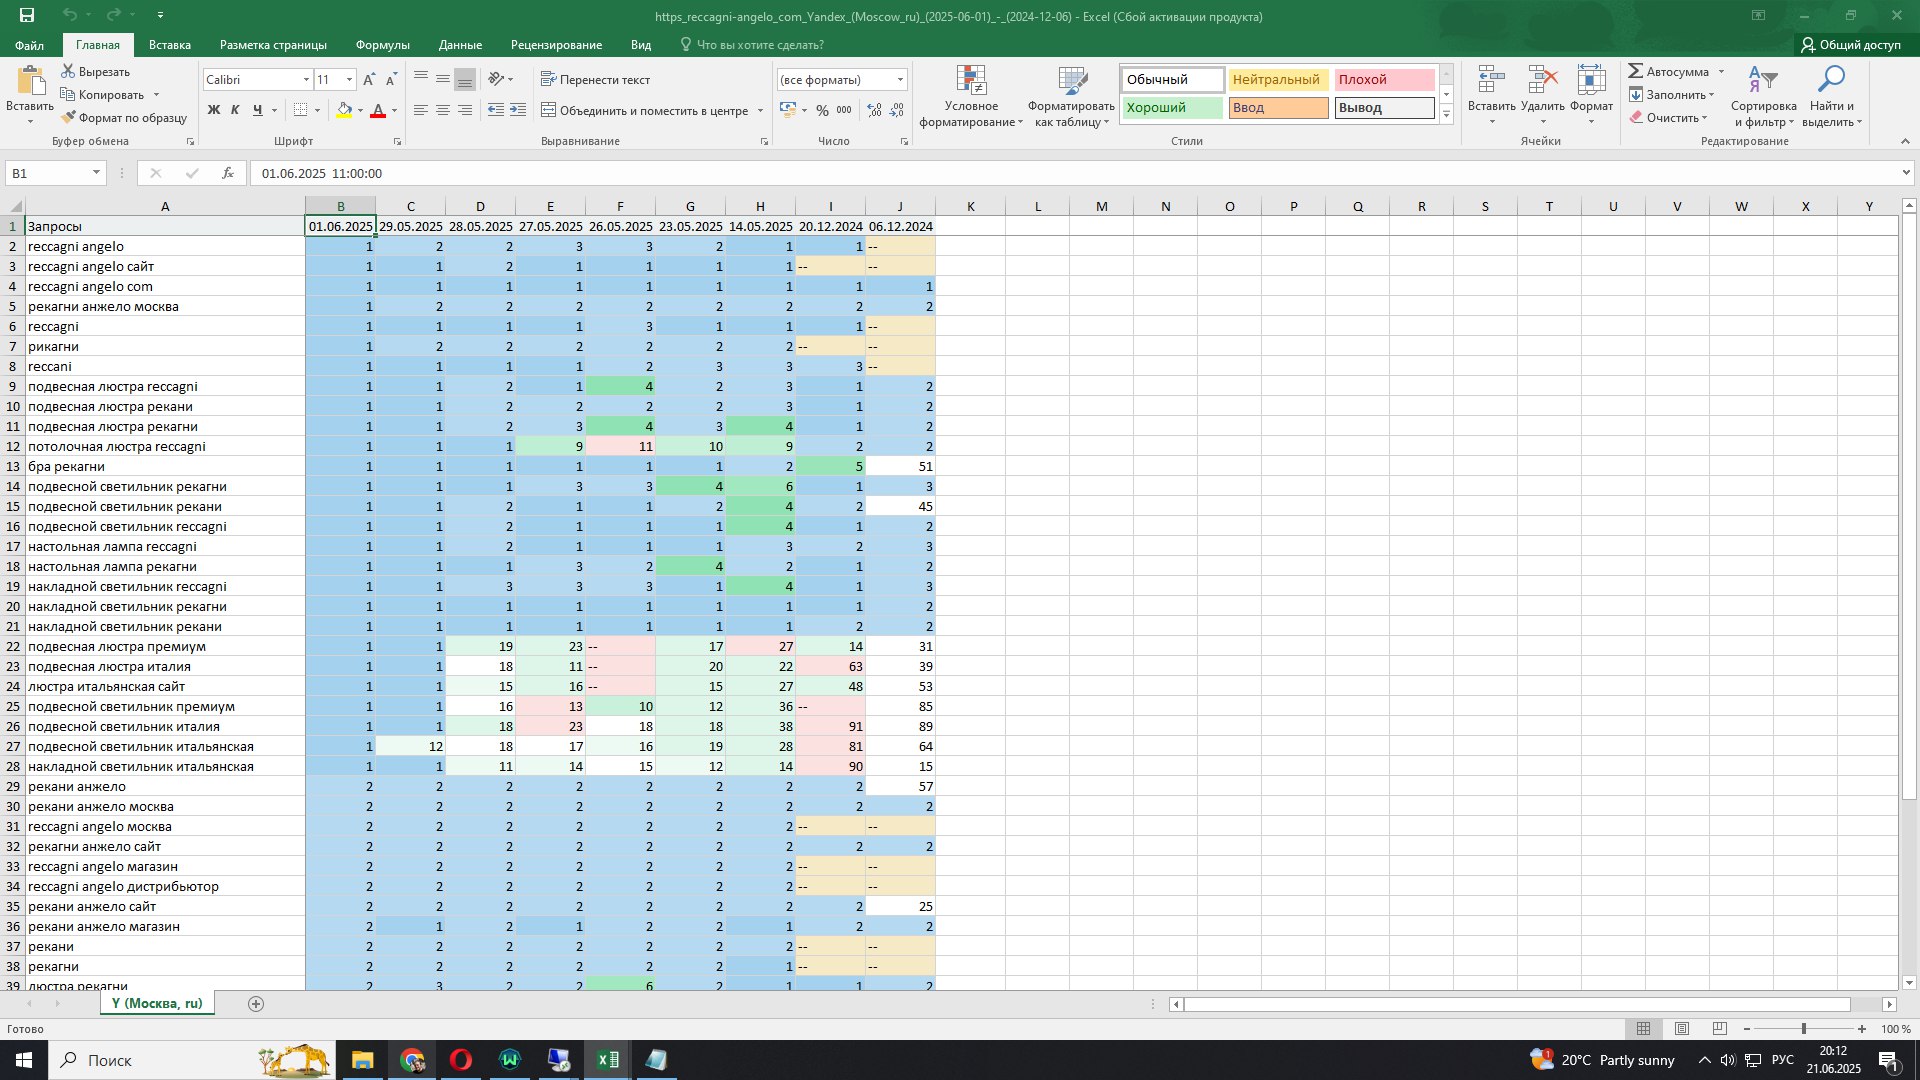
Task: Open AutoSum (Автосумма) dropdown arrow
Action: 1721,71
